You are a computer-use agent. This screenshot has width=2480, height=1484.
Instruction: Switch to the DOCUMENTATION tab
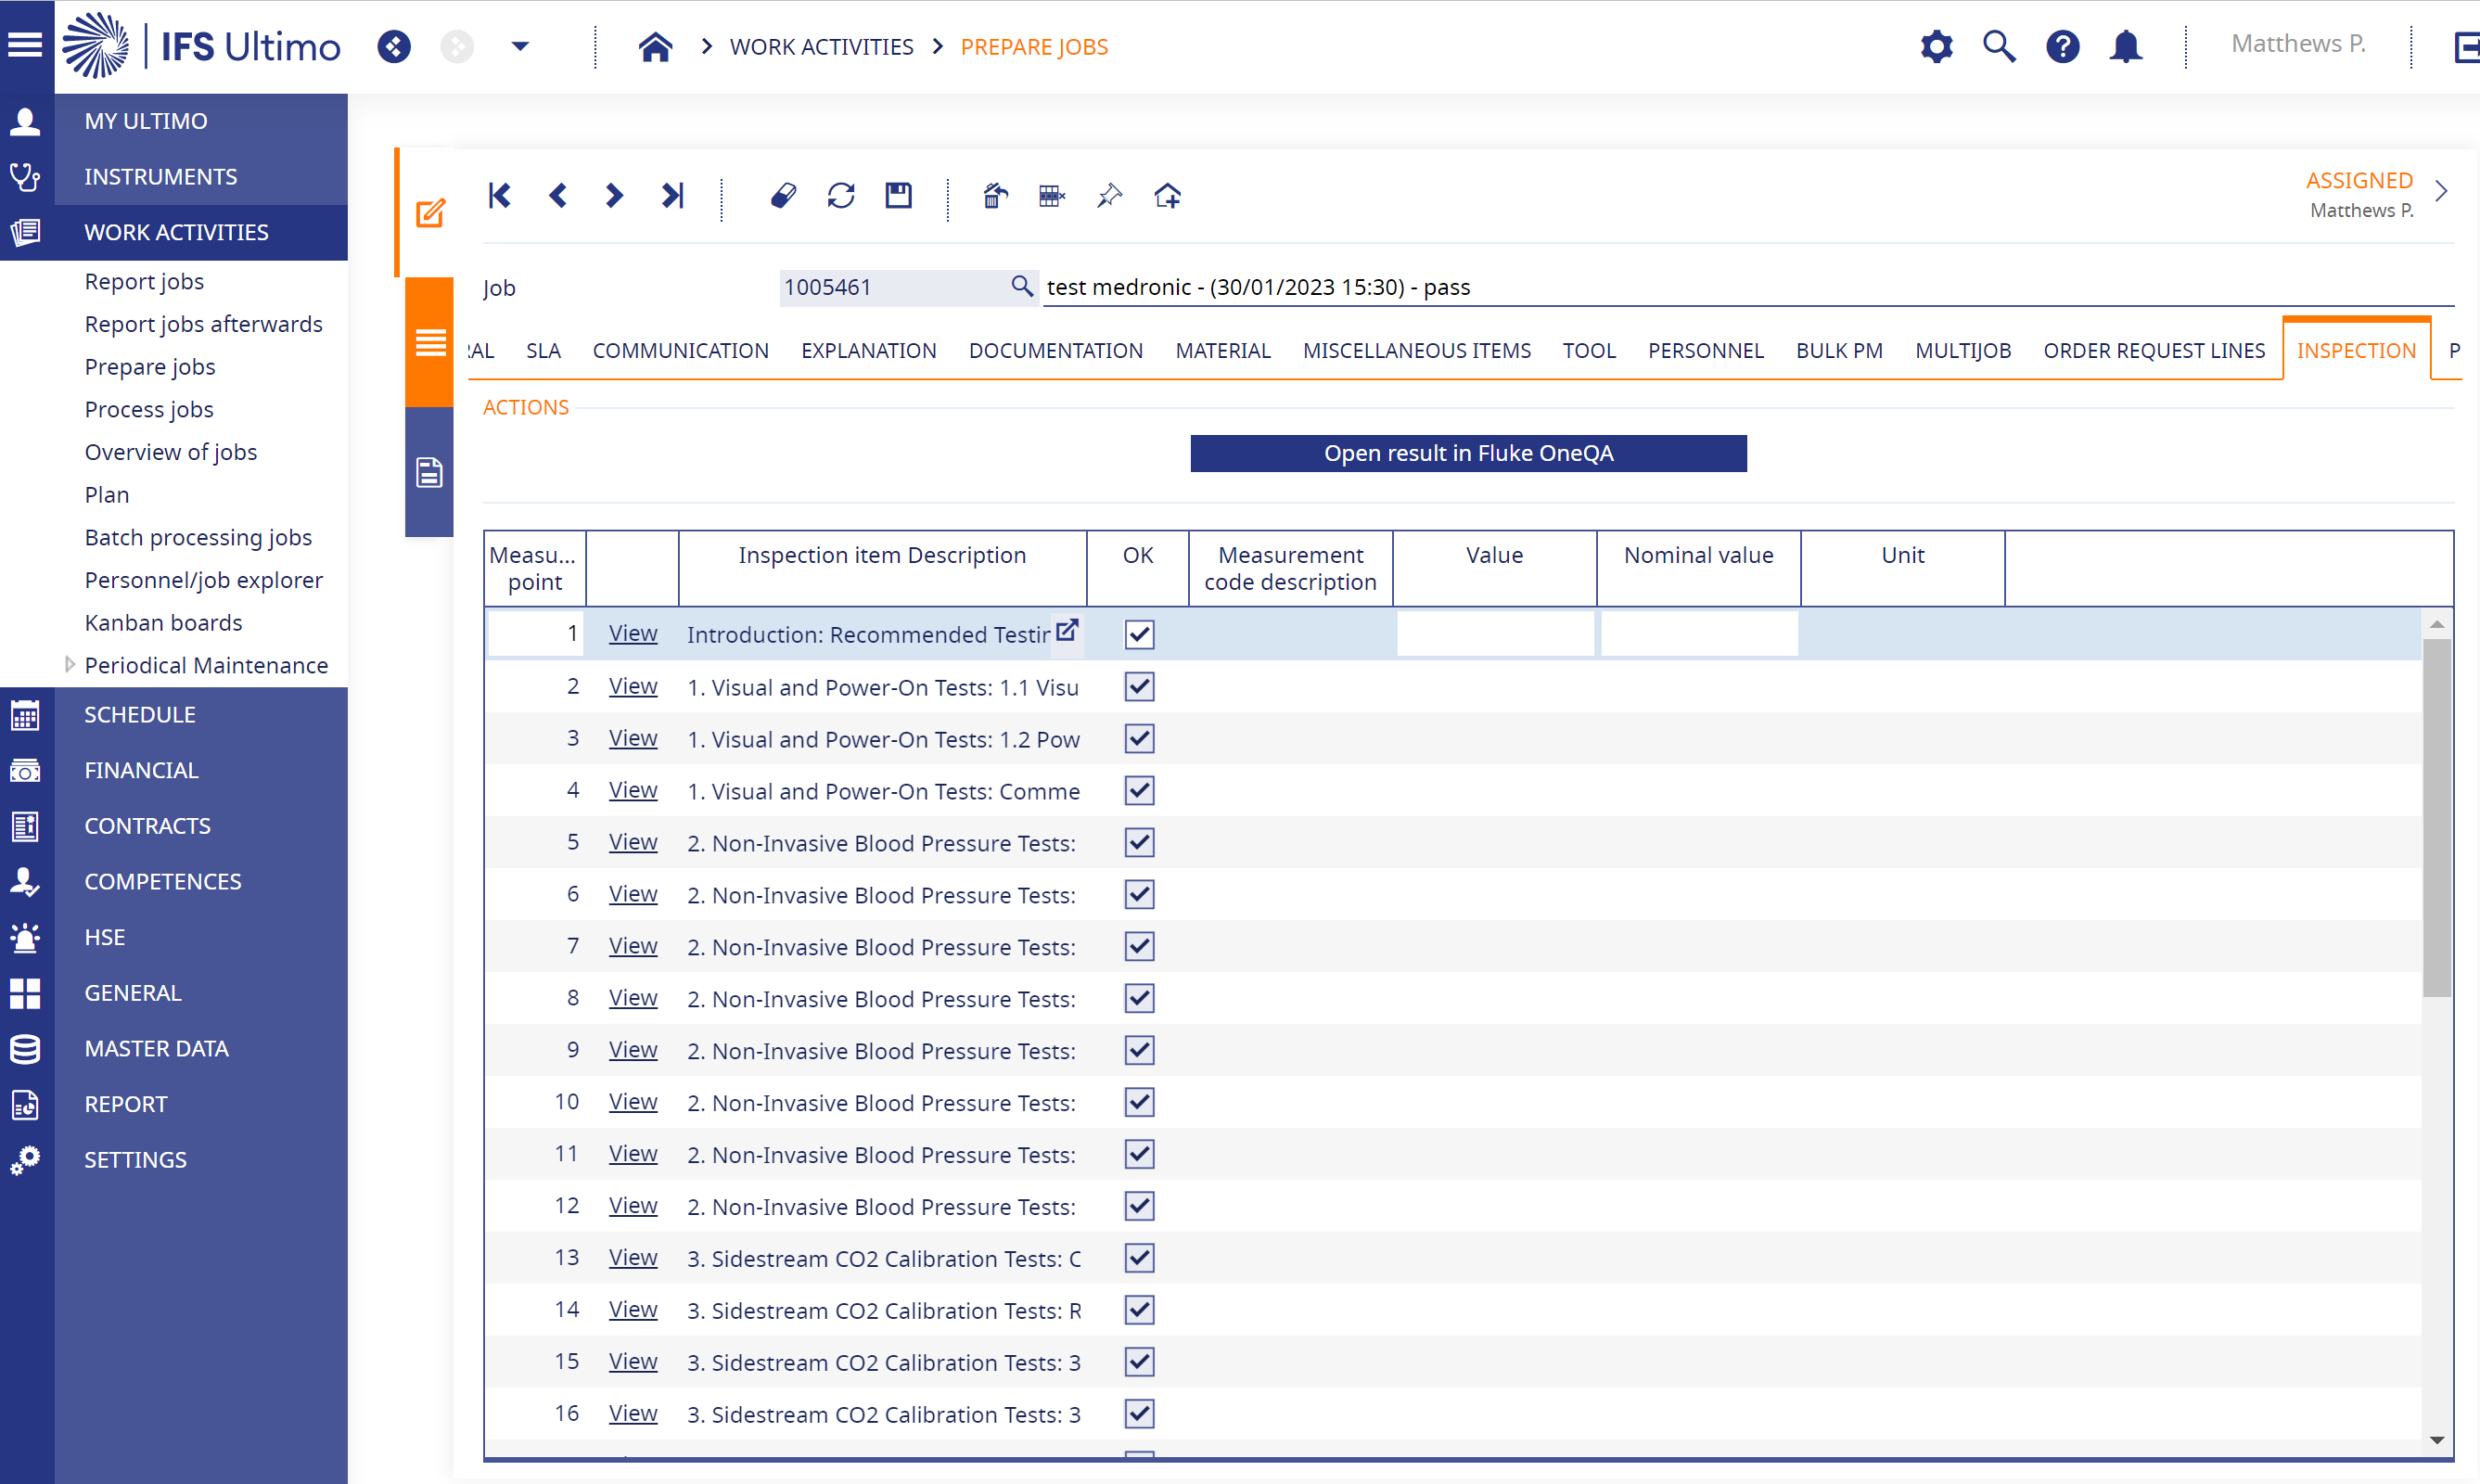tap(1055, 351)
